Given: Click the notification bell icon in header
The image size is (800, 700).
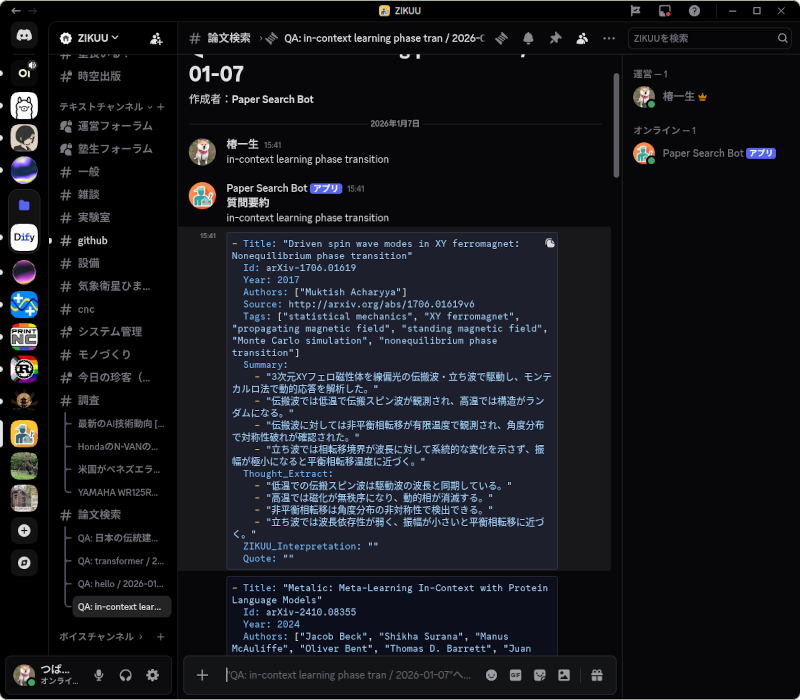Looking at the screenshot, I should click(x=528, y=38).
